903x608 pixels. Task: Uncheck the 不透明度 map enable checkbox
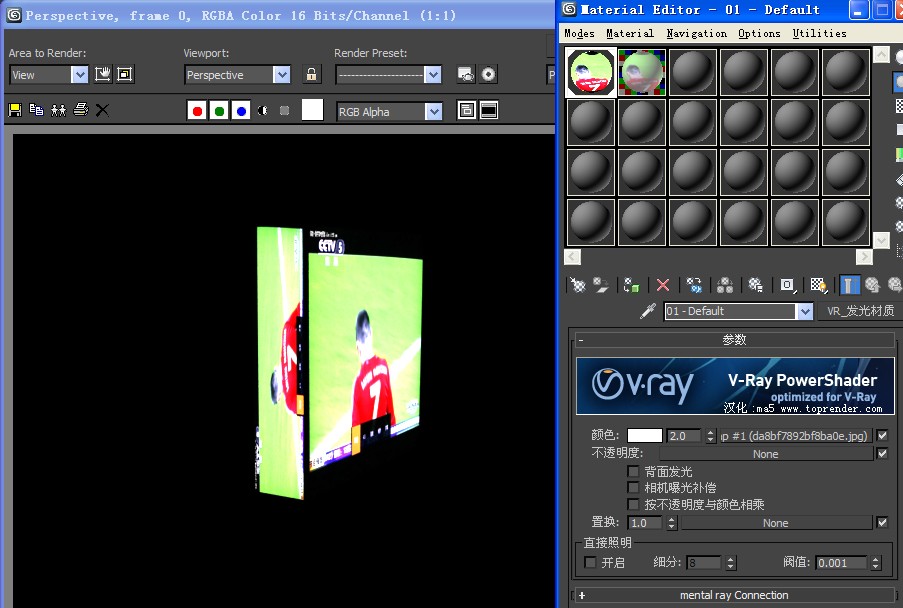coord(882,454)
